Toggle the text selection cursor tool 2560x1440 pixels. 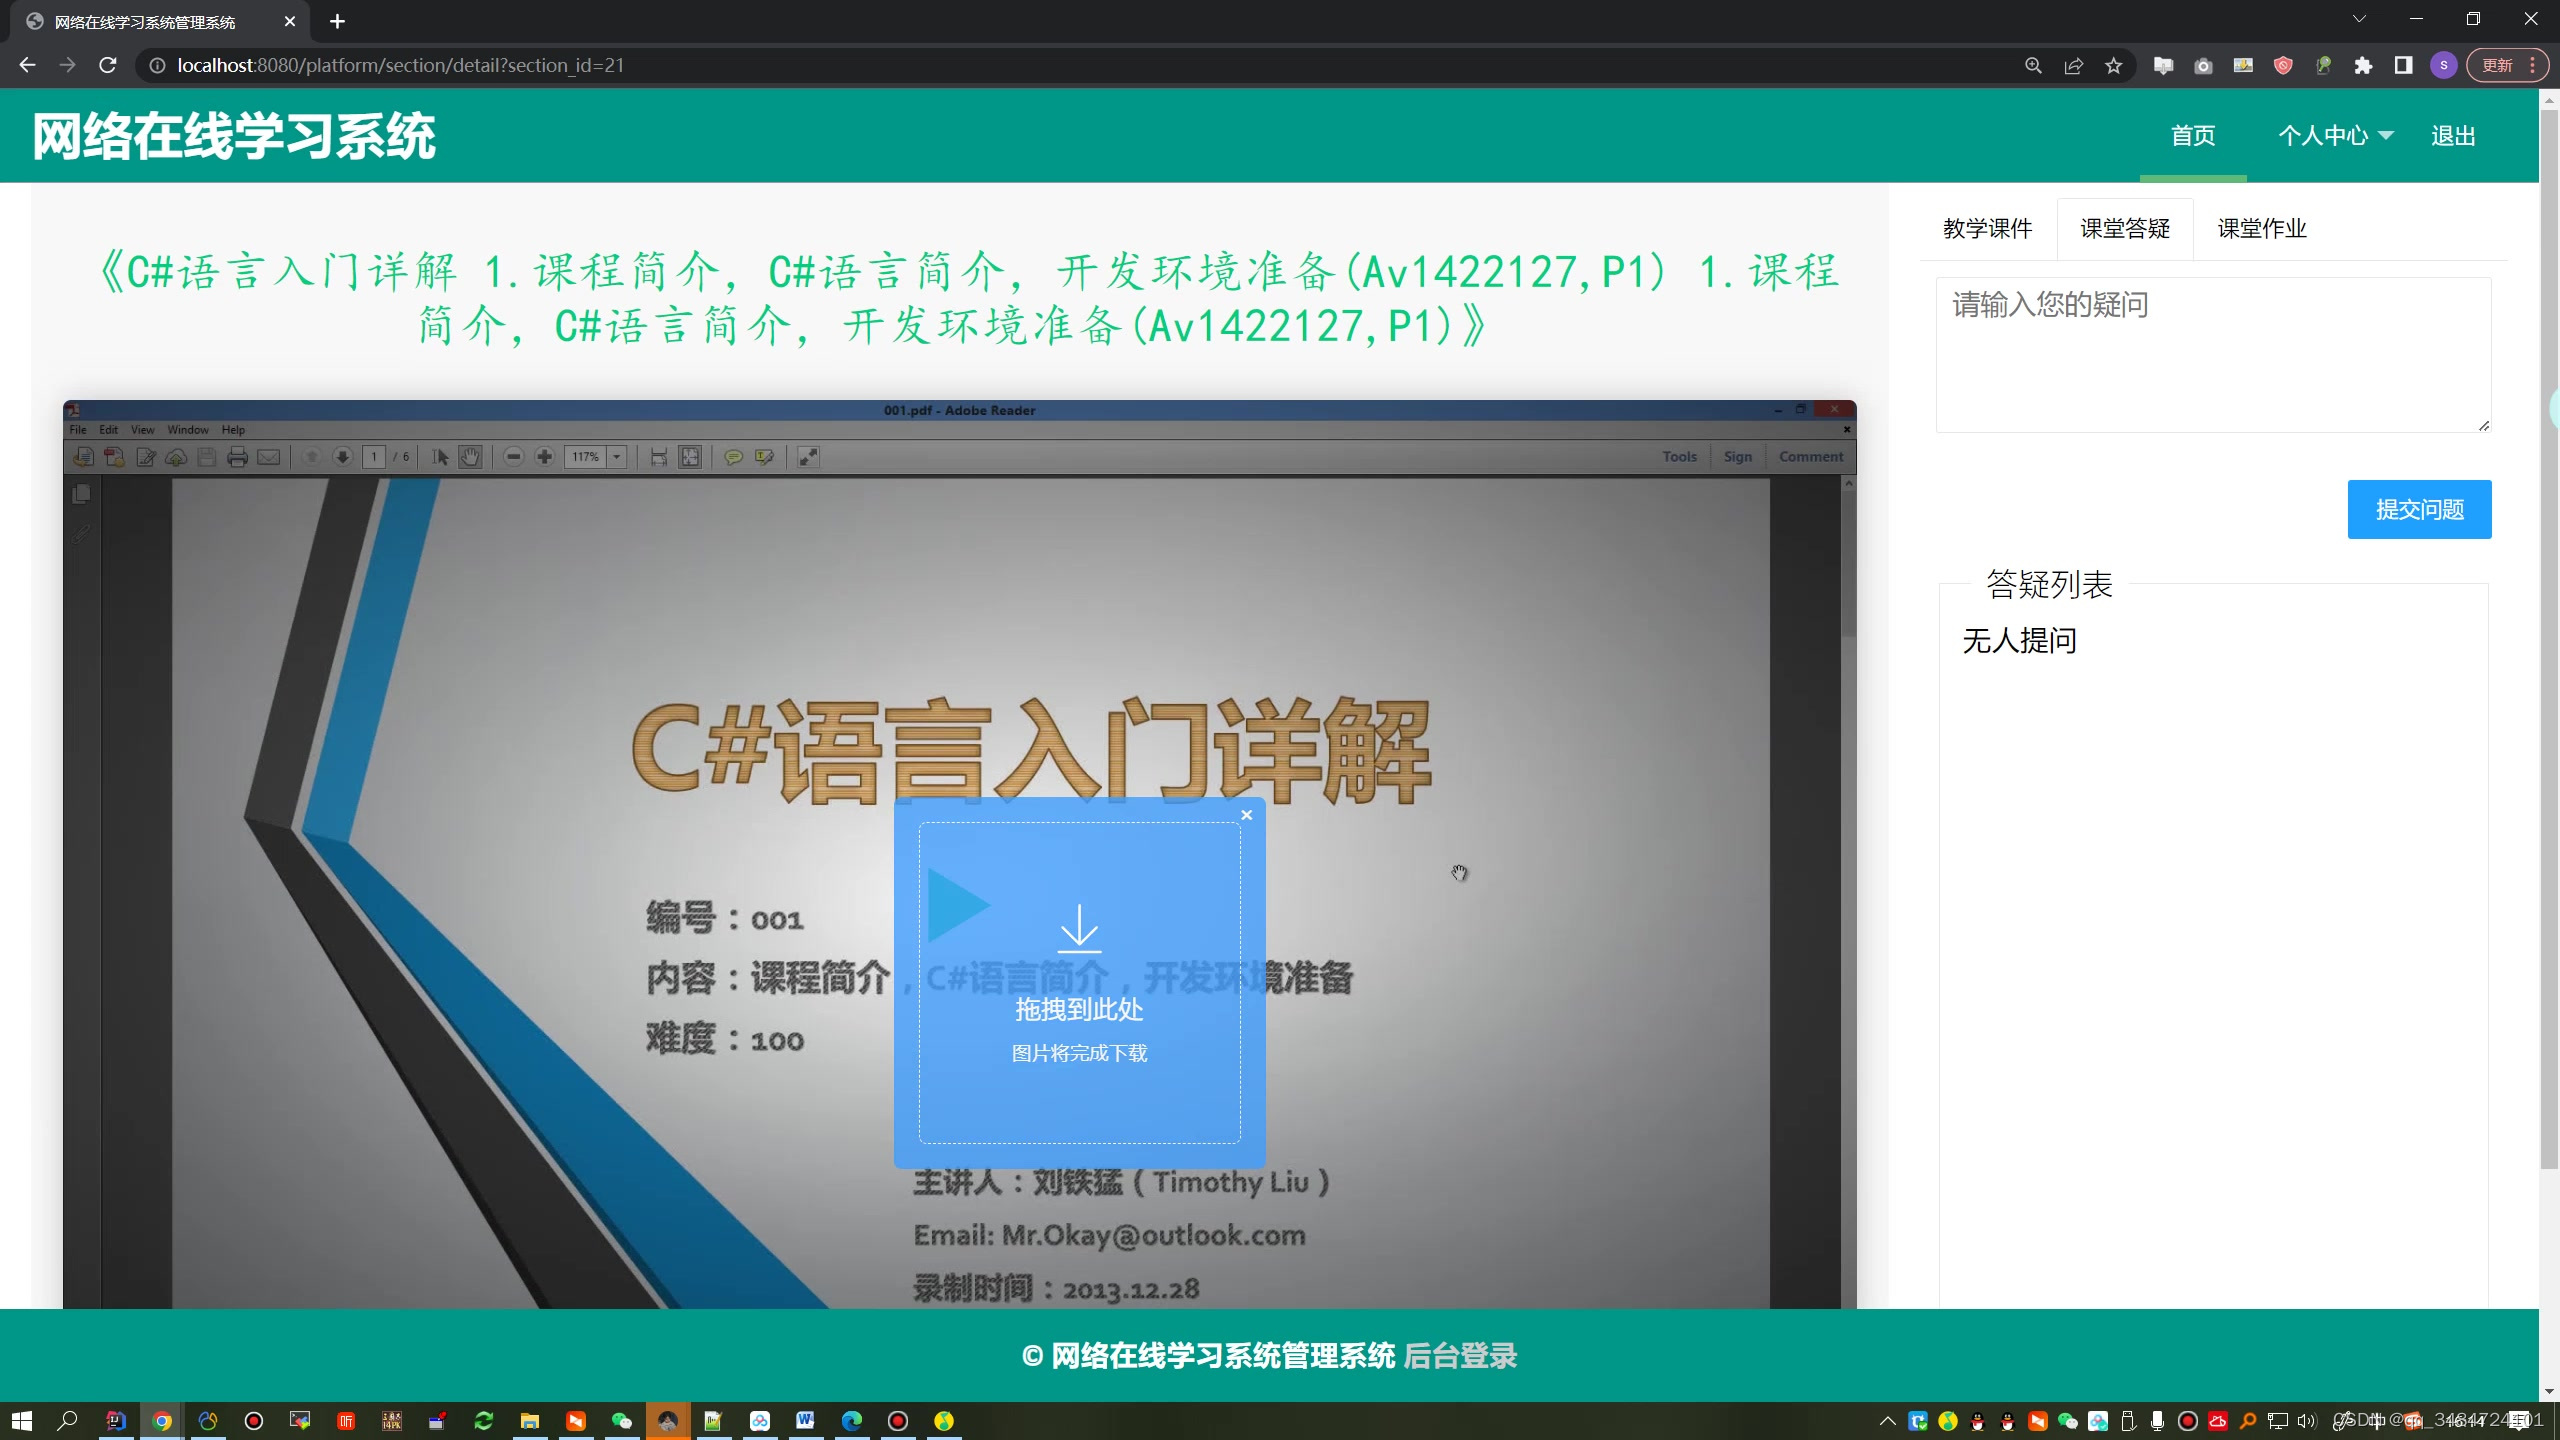441,457
